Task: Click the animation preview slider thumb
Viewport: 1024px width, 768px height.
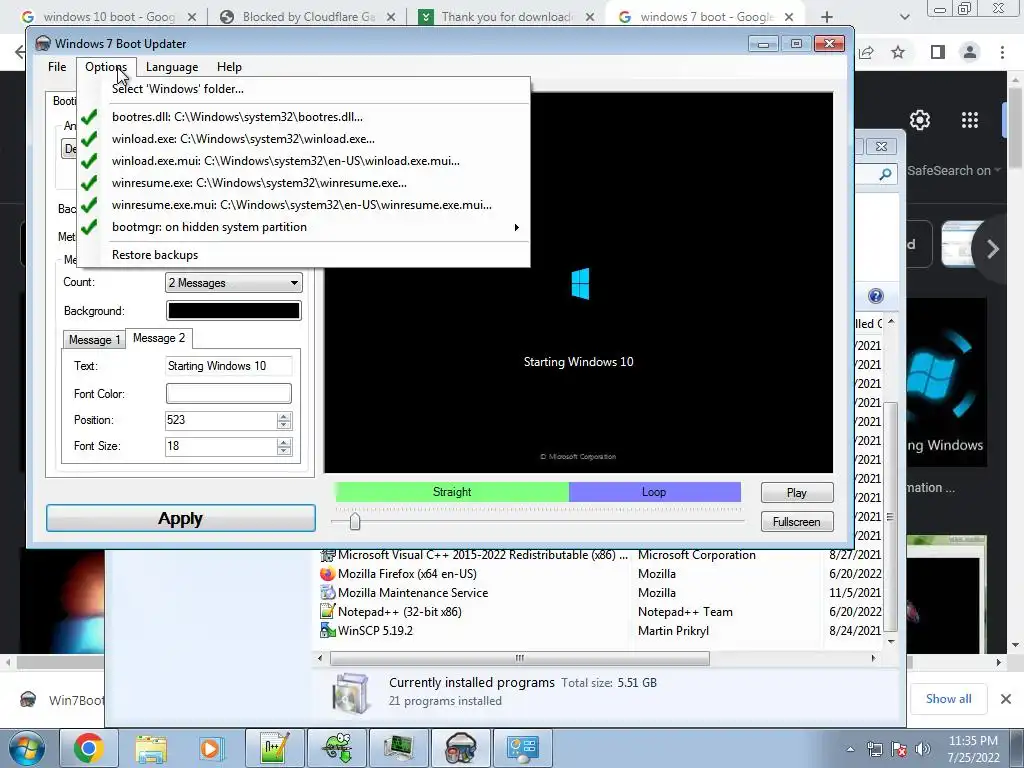Action: click(355, 521)
